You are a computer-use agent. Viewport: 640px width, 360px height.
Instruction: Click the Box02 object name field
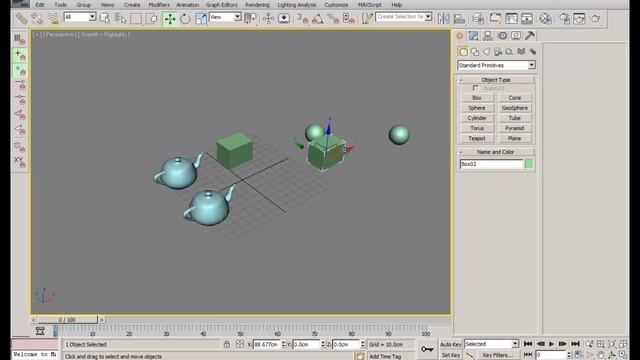pyautogui.click(x=491, y=164)
